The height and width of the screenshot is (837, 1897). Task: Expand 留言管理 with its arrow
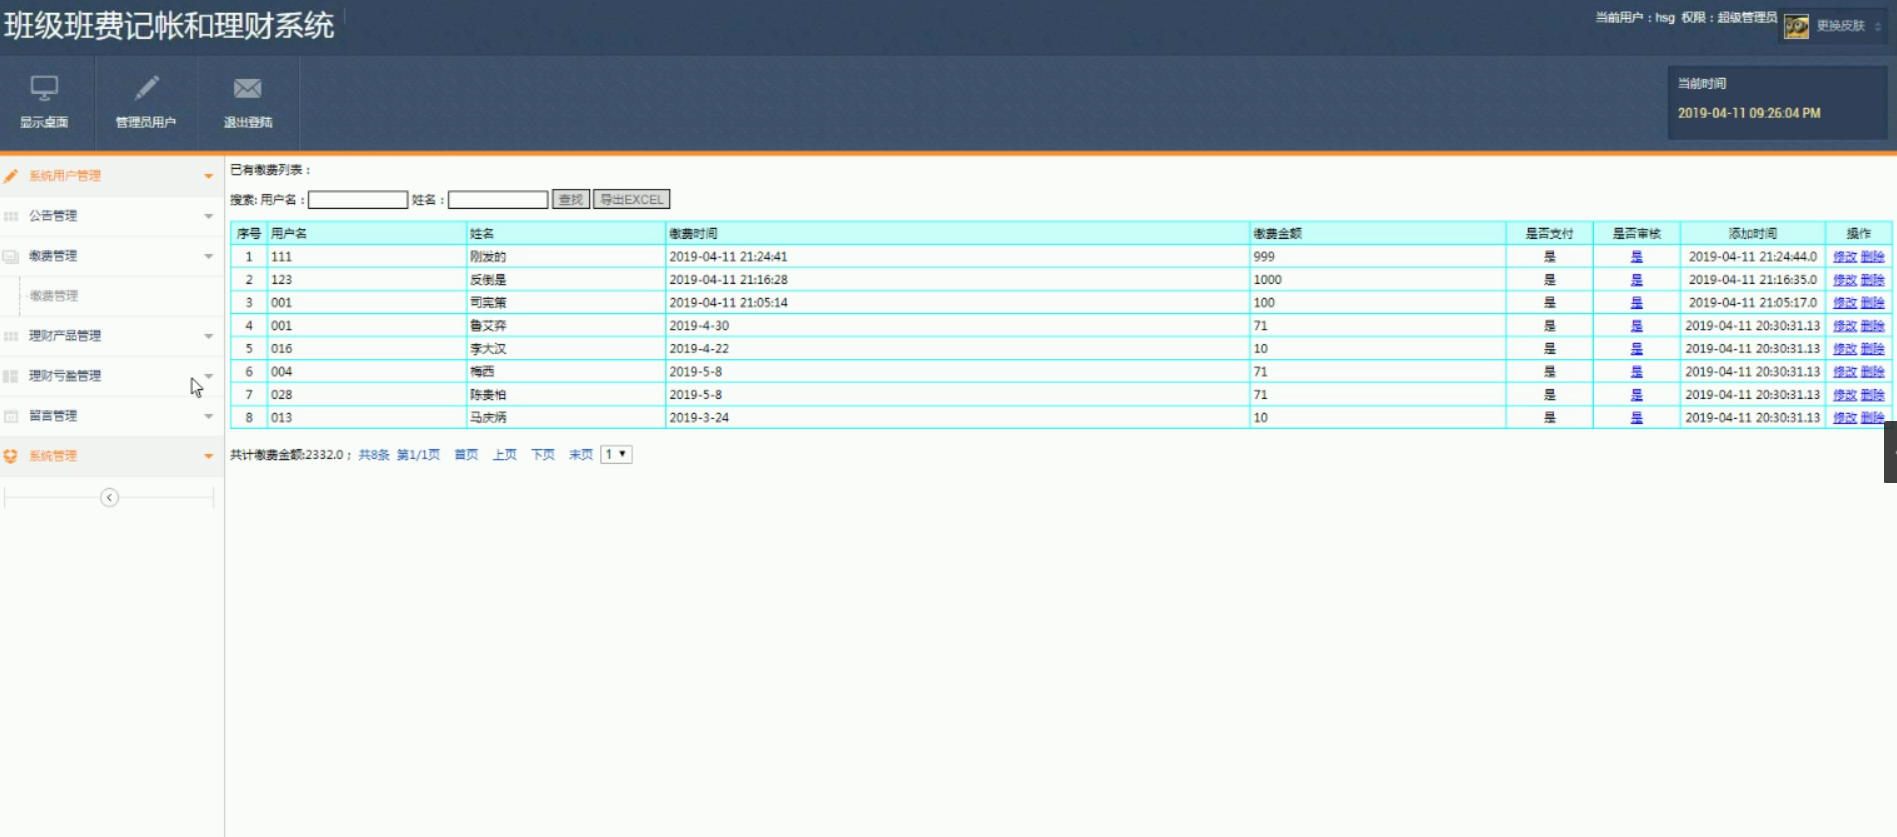click(208, 416)
